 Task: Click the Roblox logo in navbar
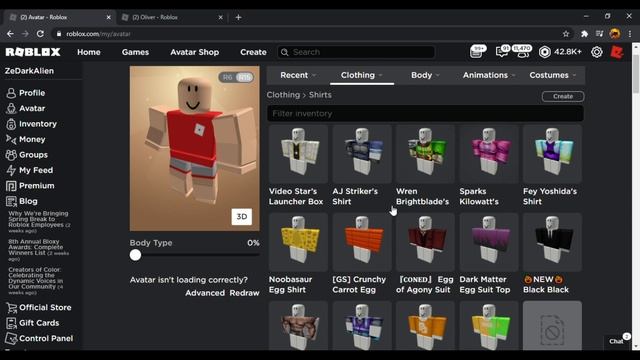[x=33, y=52]
